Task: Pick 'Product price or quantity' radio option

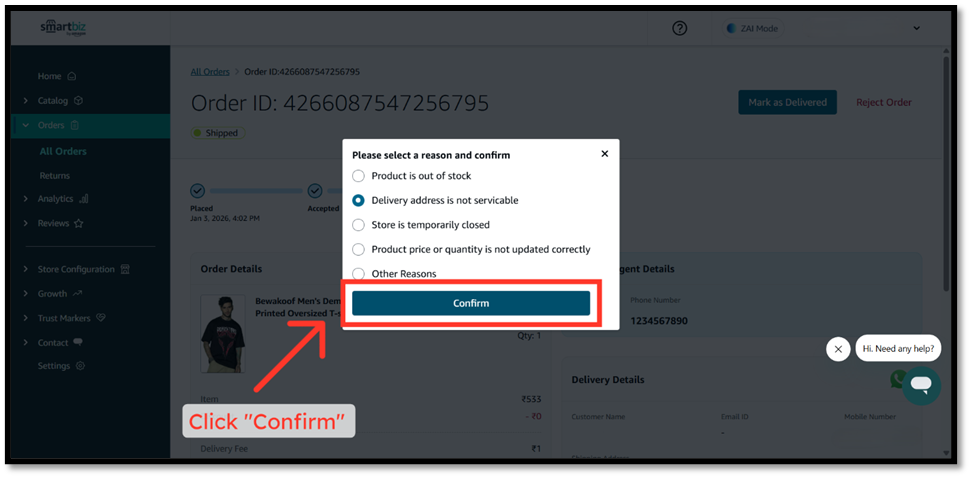Action: click(359, 249)
